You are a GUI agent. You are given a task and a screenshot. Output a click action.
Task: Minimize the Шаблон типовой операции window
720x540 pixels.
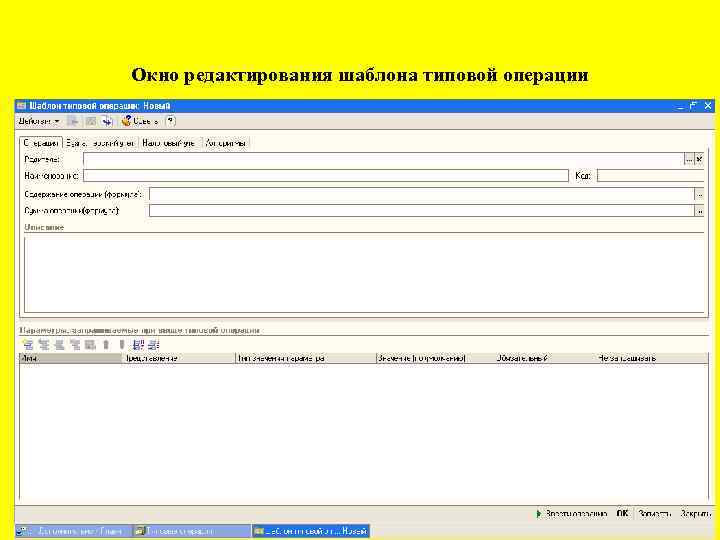pos(681,106)
